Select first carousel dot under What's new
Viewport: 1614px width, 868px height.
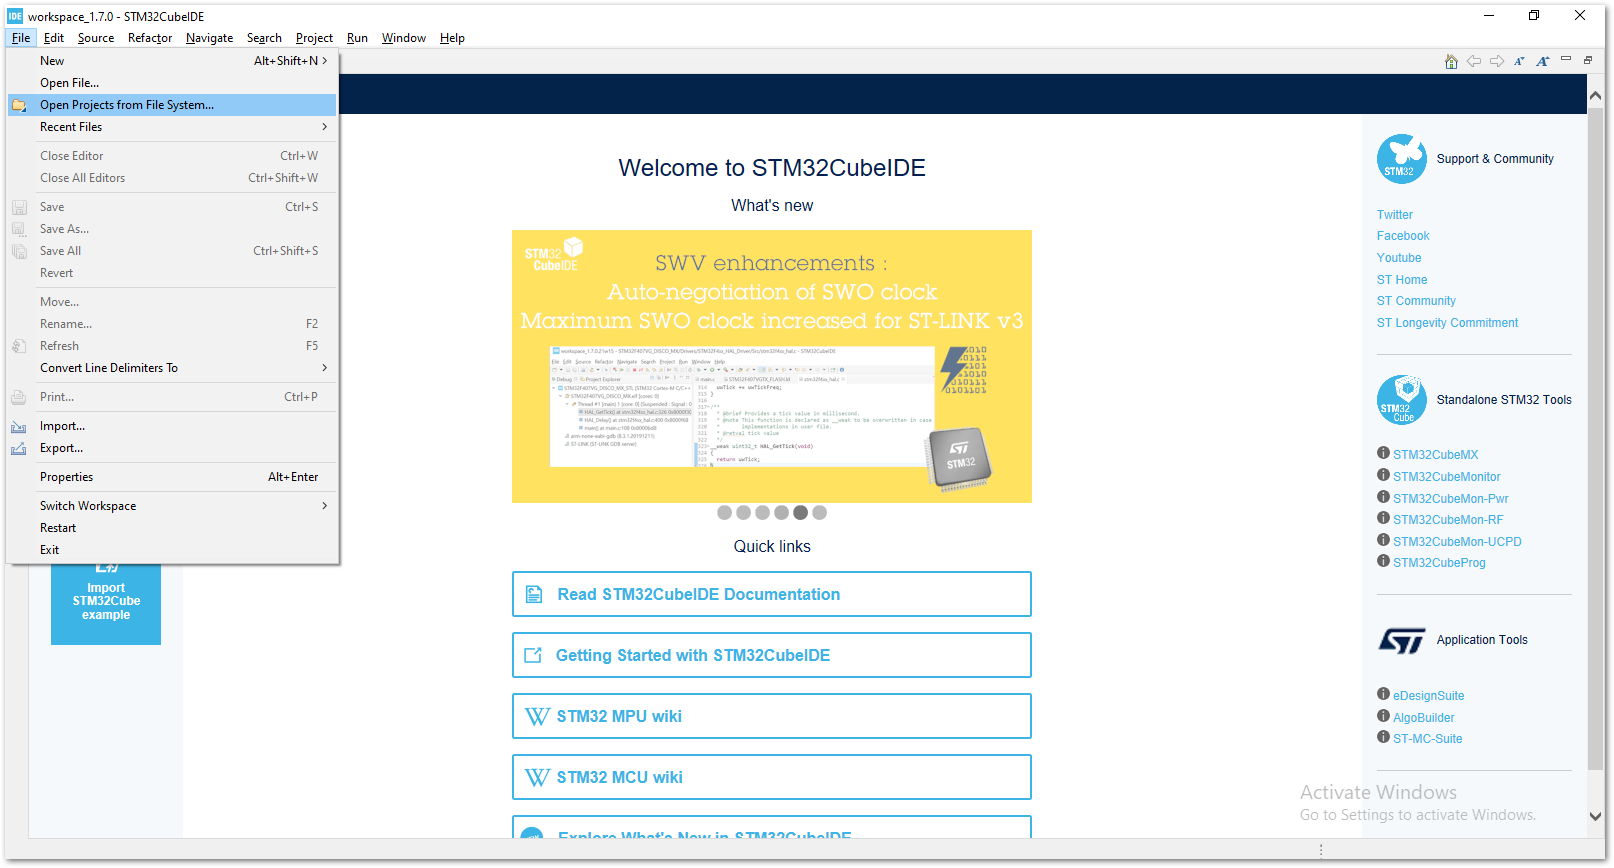coord(724,513)
